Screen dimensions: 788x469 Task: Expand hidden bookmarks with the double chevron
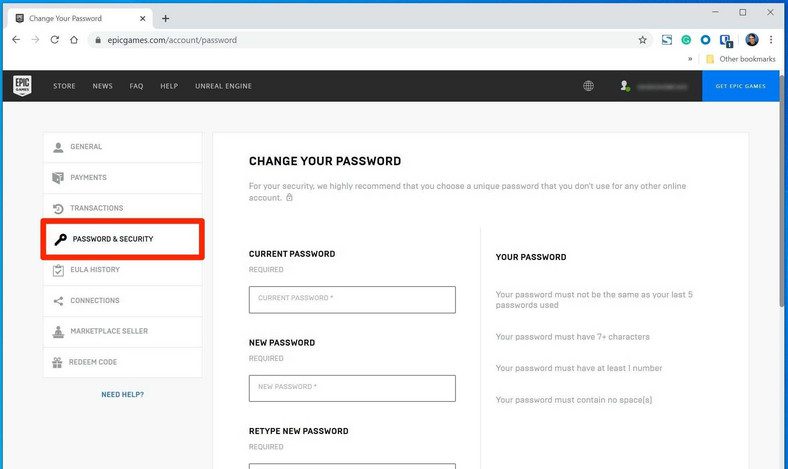coord(690,59)
